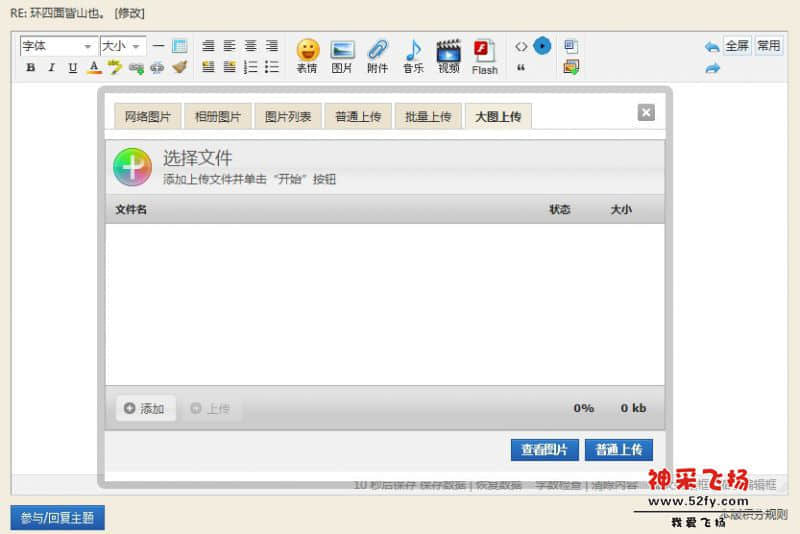
Task: Open the 大小 font size dropdown
Action: coord(123,46)
